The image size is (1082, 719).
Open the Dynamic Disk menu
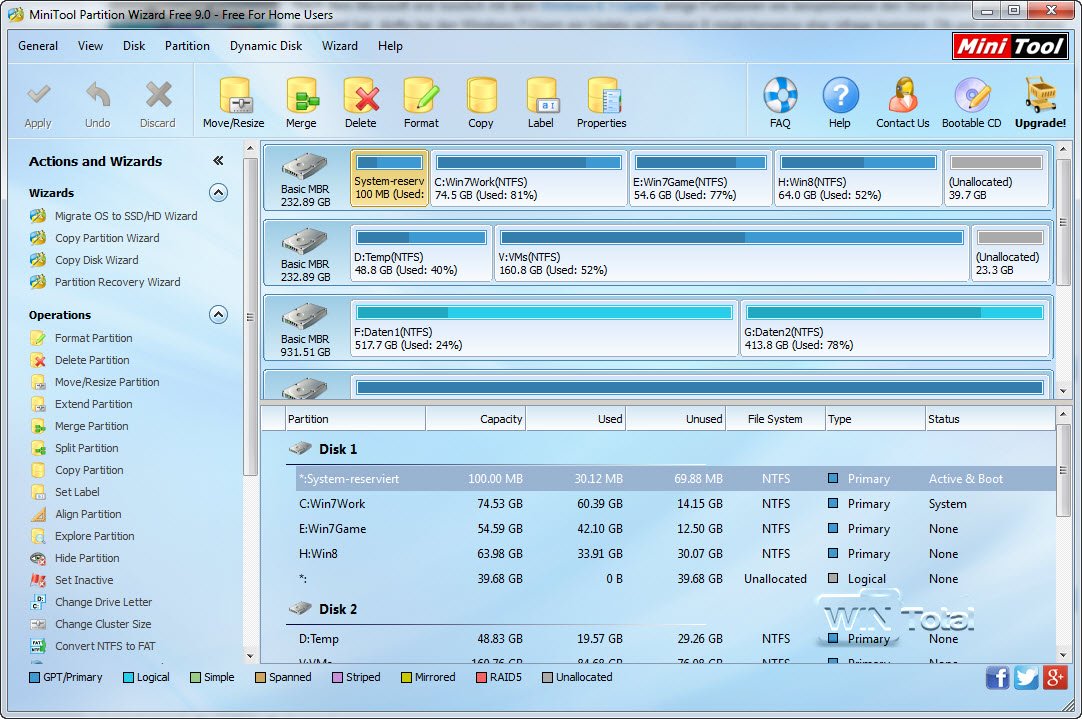coord(266,46)
